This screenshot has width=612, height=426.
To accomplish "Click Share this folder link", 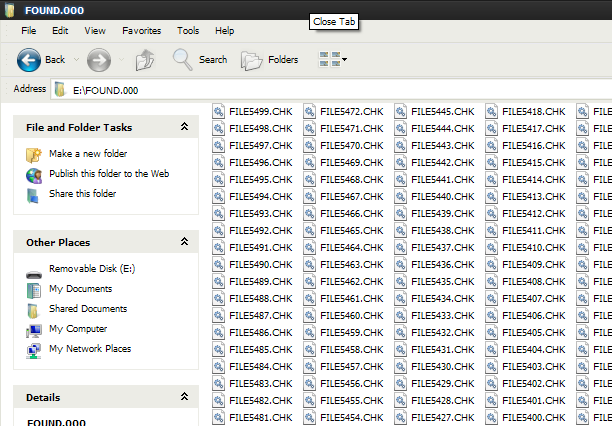I will coord(82,193).
